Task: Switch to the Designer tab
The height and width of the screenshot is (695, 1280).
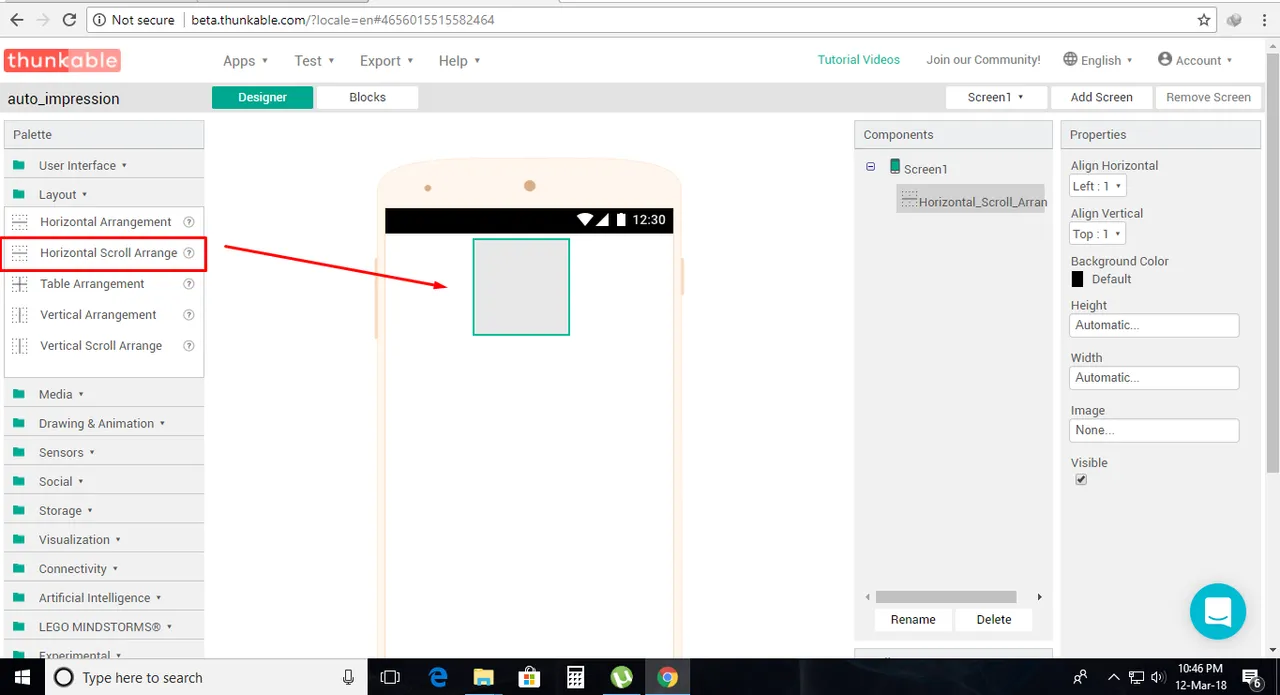Action: (x=262, y=97)
